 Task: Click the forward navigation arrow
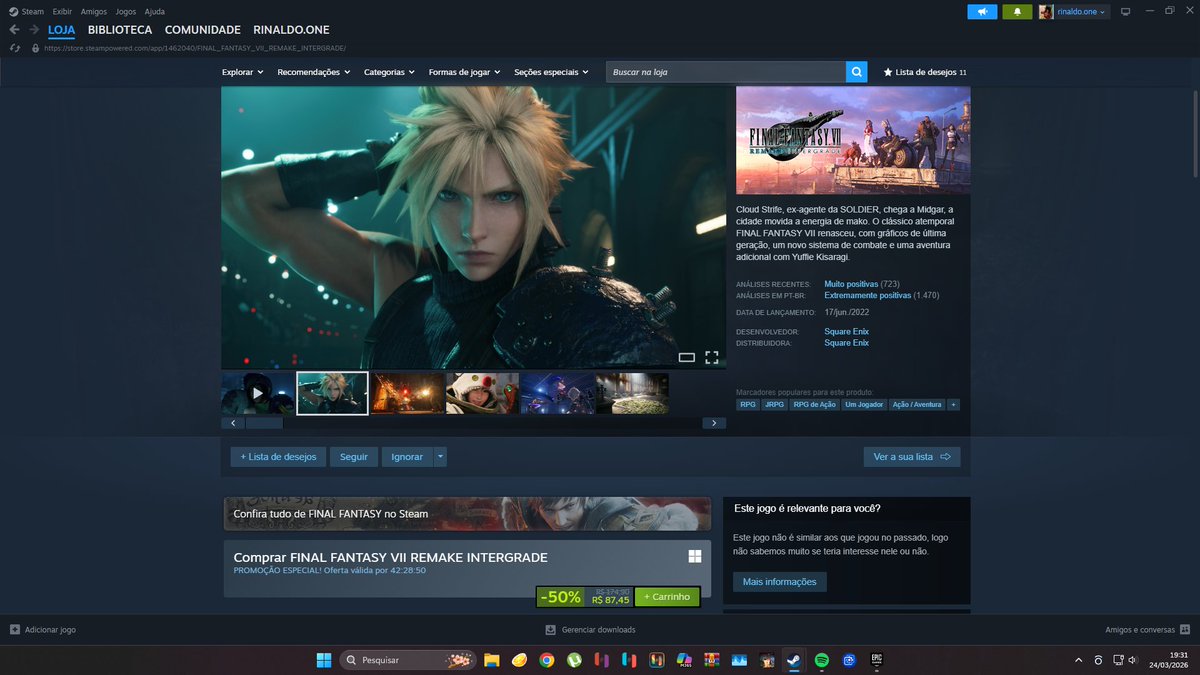coord(34,30)
